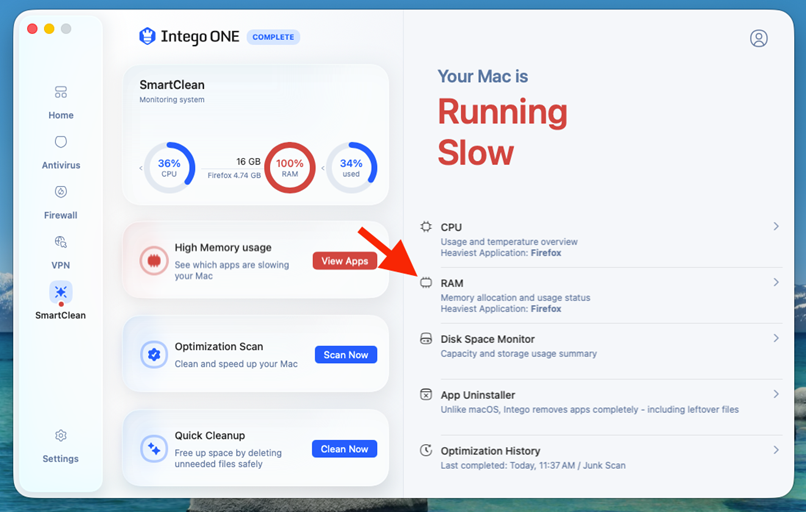Expand the Optimization History chevron
806x512 pixels.
[776, 450]
